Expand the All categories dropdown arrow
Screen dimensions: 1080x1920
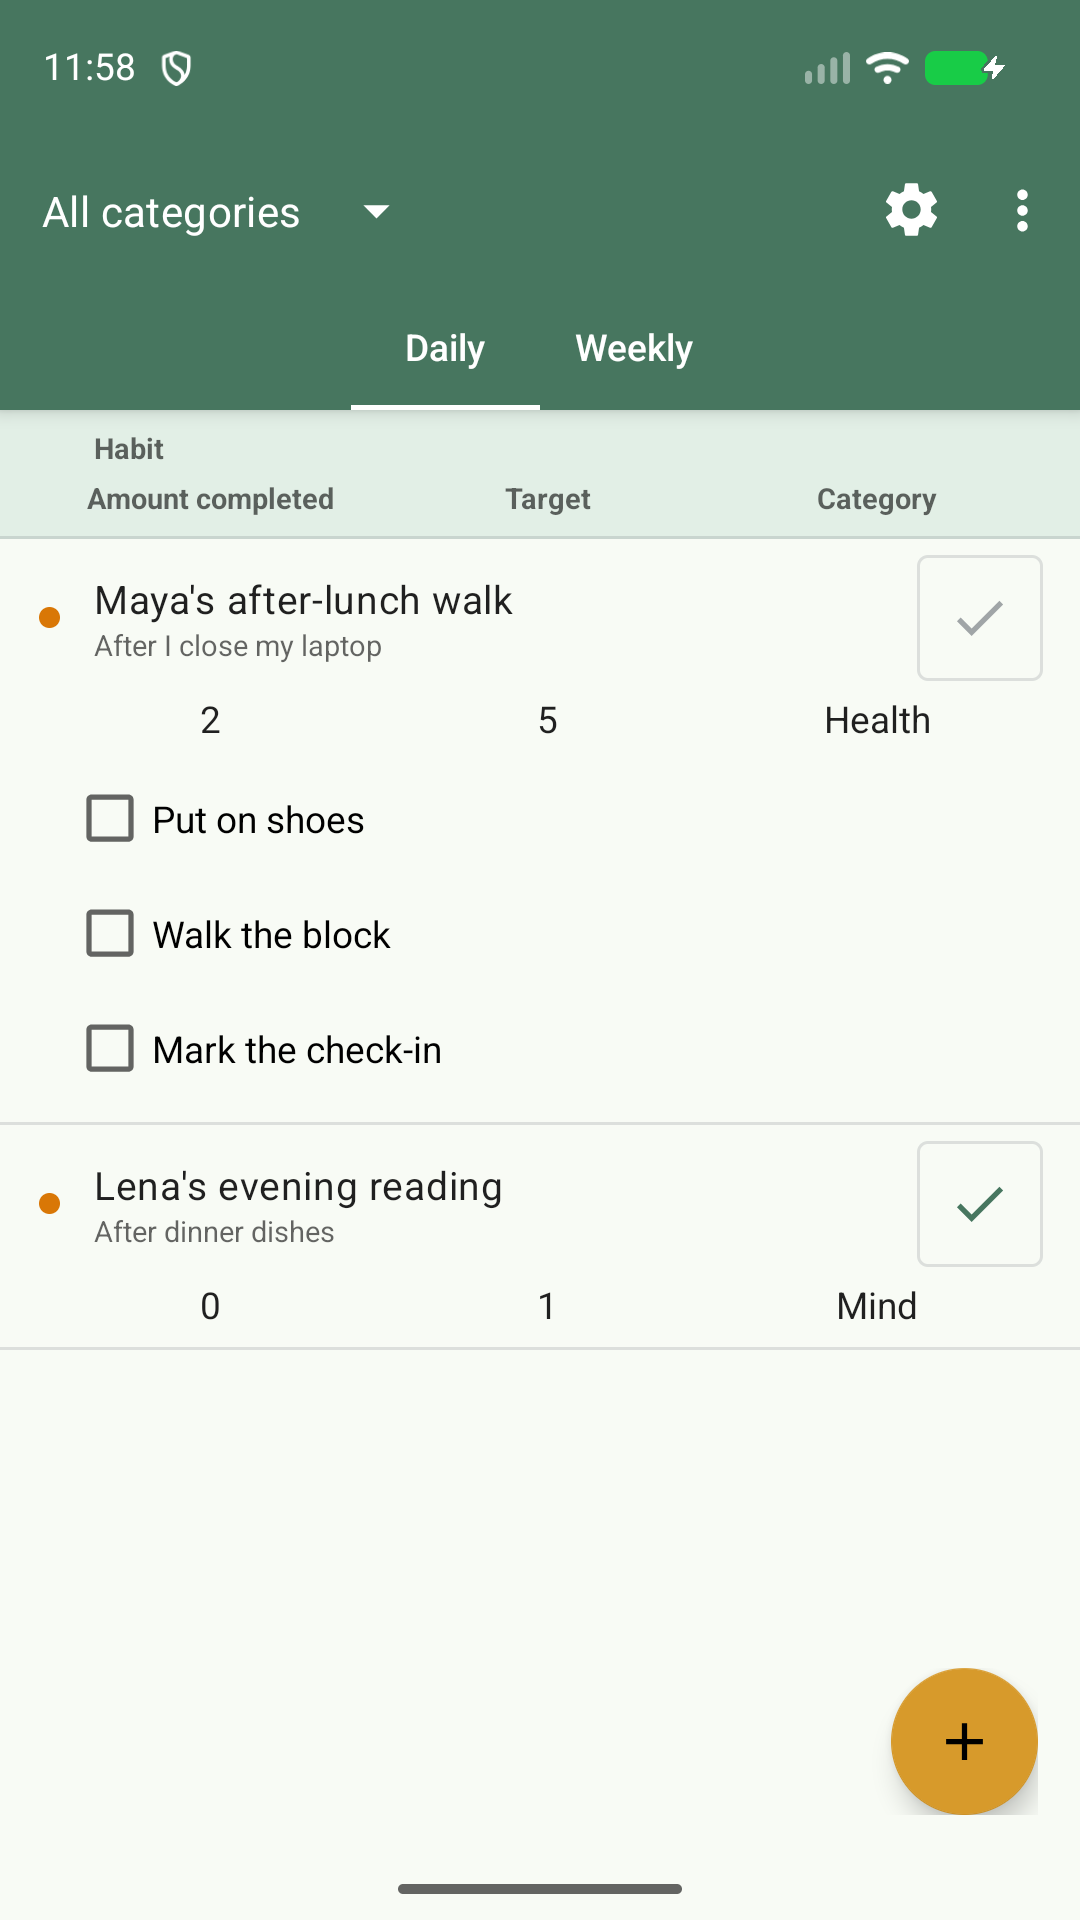[376, 211]
